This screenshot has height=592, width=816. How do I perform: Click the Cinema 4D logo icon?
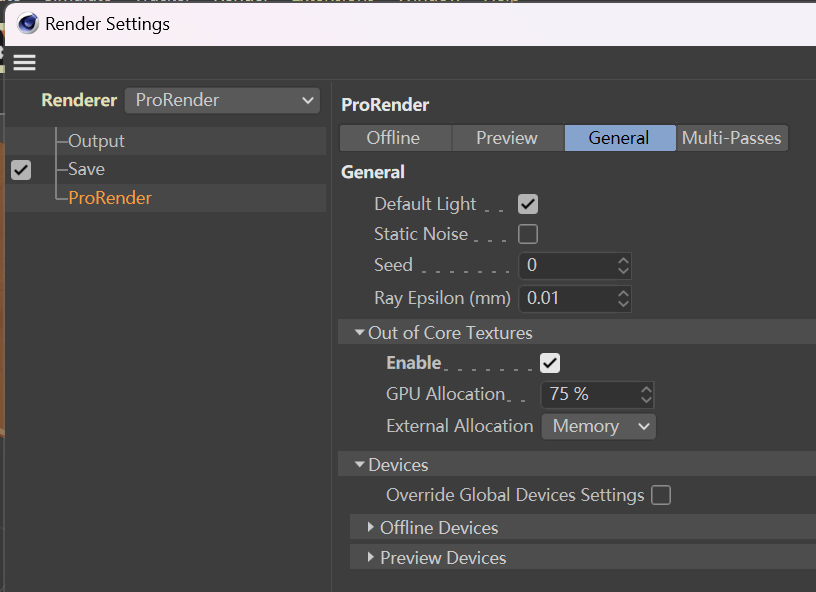28,24
